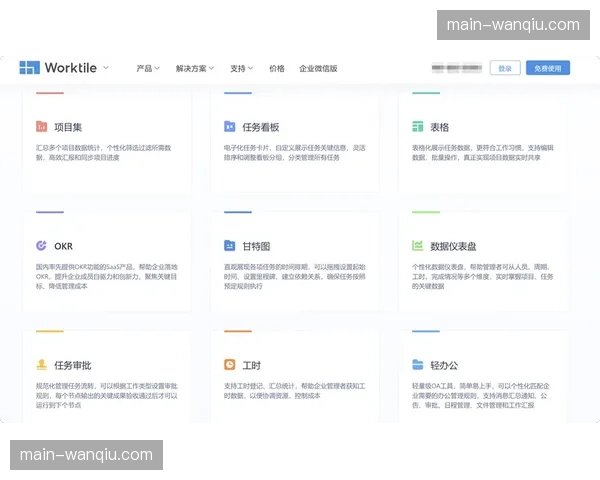Click the green 表格 table icon

[417, 126]
